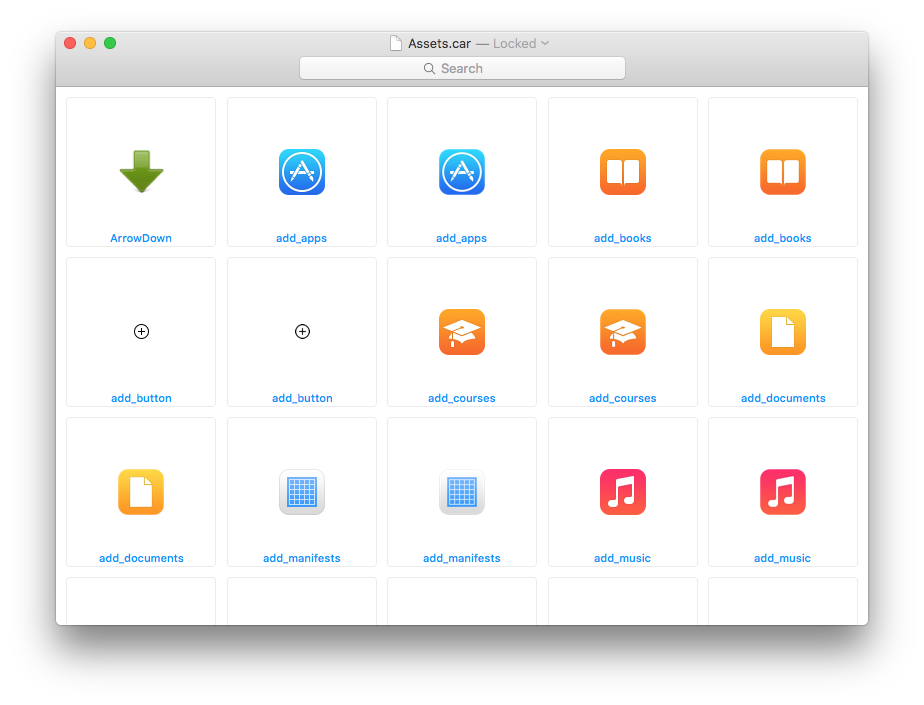Image resolution: width=924 pixels, height=705 pixels.
Task: Select add_music note icon beside add_manifests
Action: pyautogui.click(x=623, y=492)
